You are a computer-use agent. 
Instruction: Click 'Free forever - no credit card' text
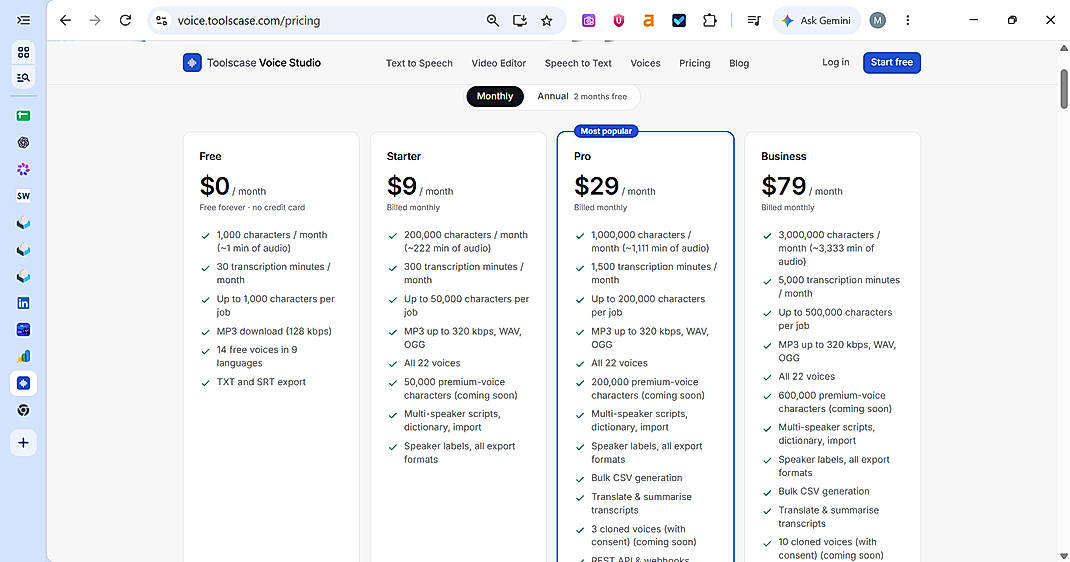pos(252,207)
